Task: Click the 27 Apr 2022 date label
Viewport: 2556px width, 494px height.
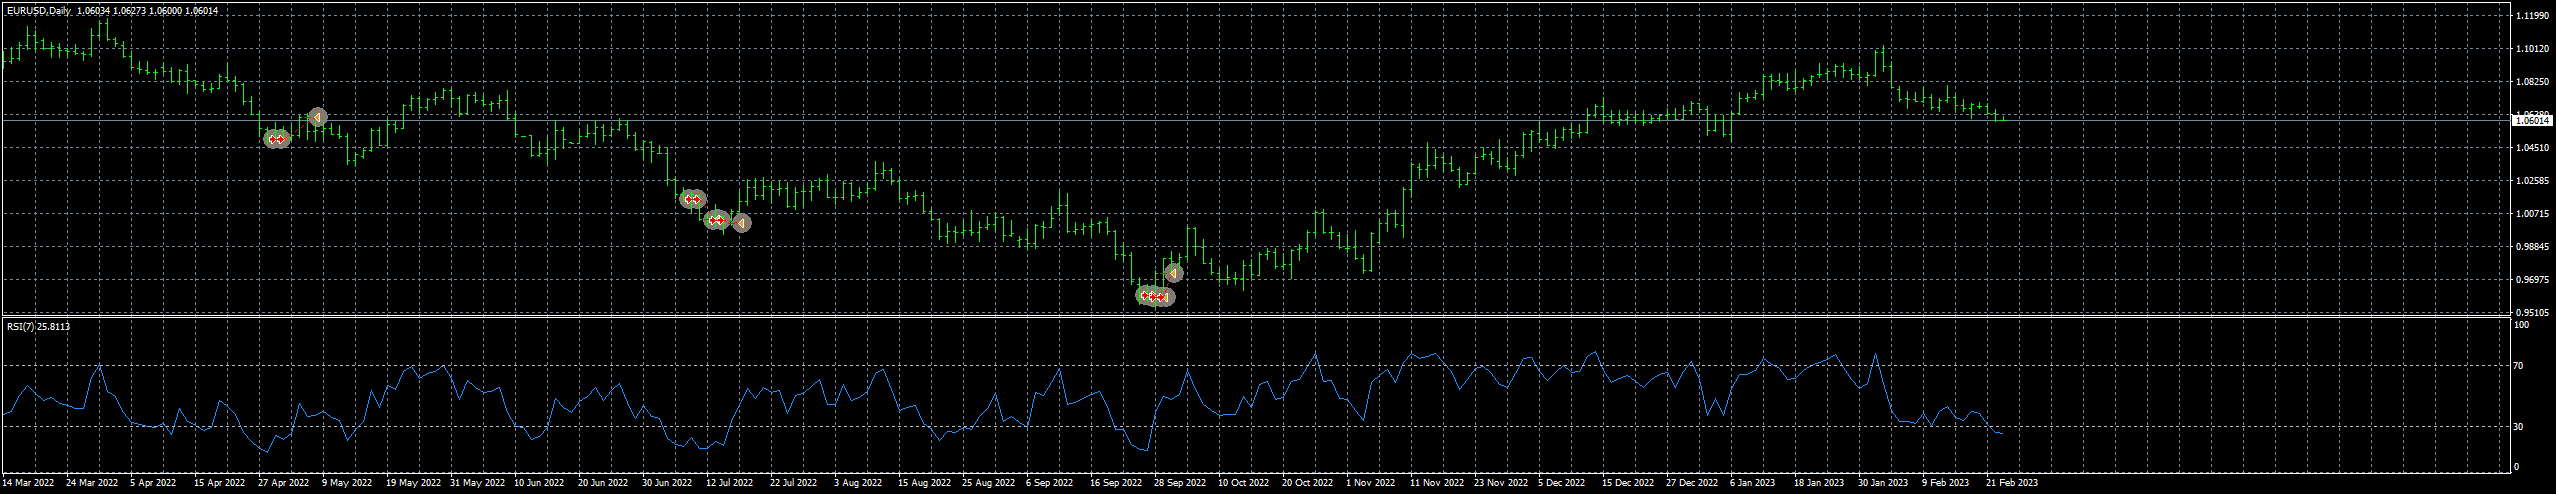Action: 284,482
